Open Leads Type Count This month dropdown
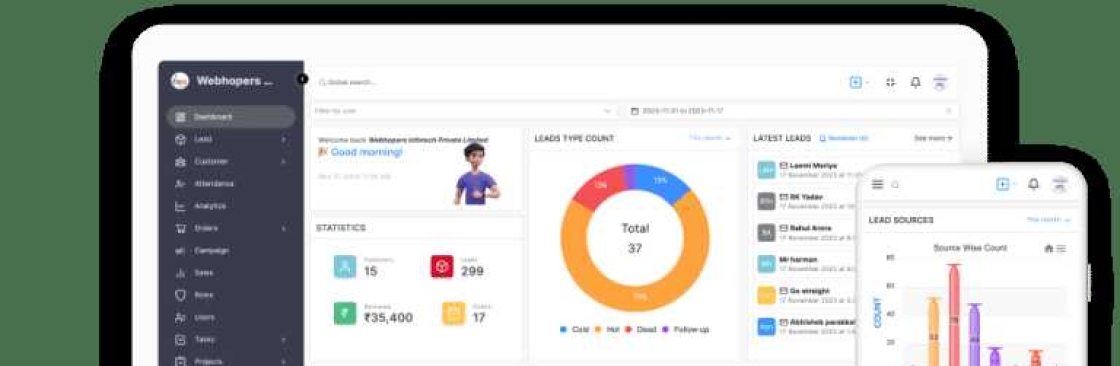This screenshot has height=366, width=1120. (x=710, y=138)
